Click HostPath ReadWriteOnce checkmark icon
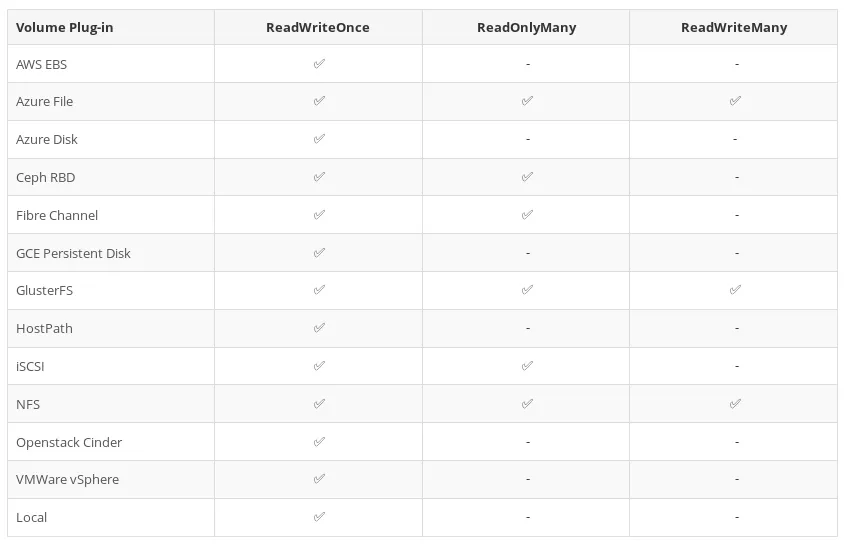Screen dimensions: 847x549 point(319,328)
